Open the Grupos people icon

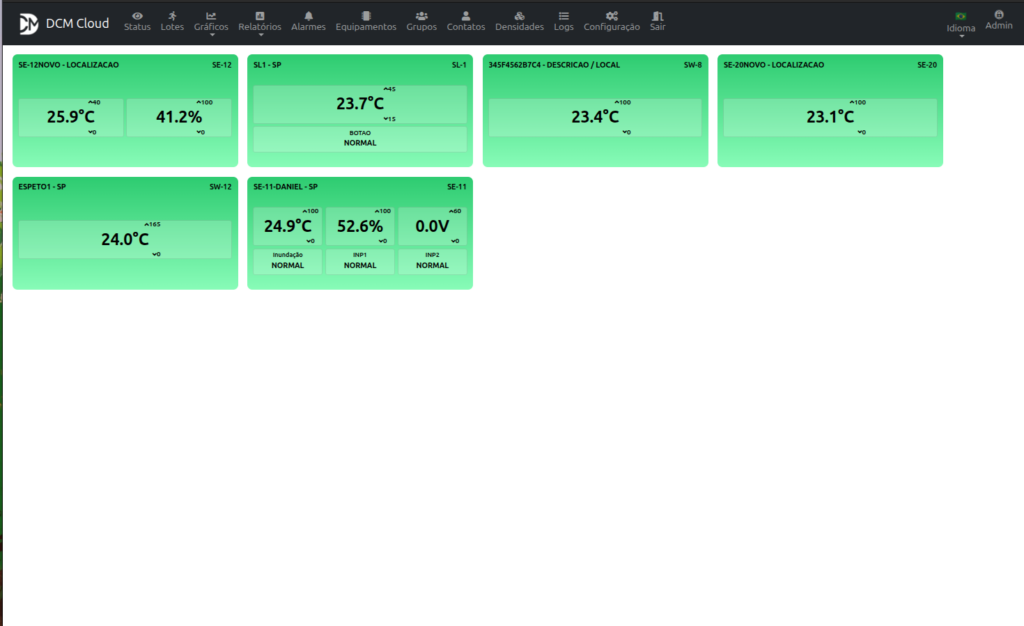(x=421, y=16)
